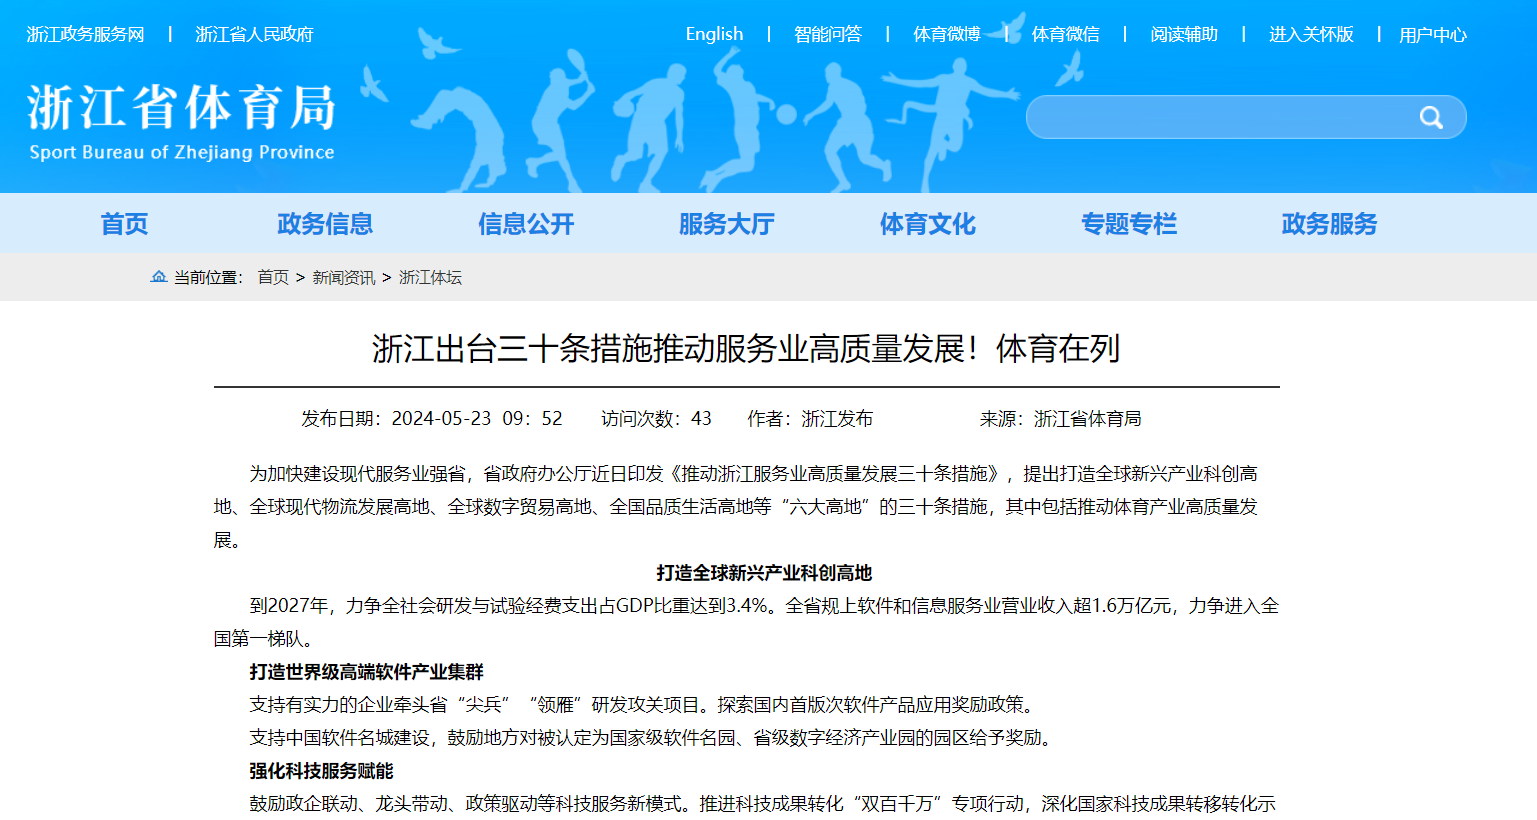Image resolution: width=1537 pixels, height=820 pixels.
Task: Open the 用户中心 user center
Action: click(1432, 35)
